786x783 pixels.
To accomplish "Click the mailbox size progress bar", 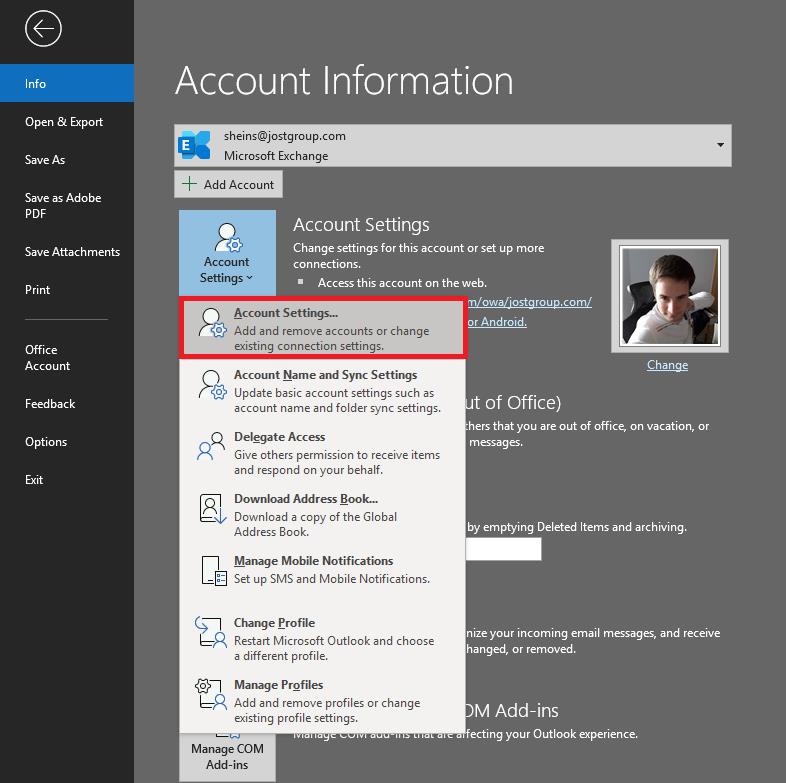I will coord(504,549).
